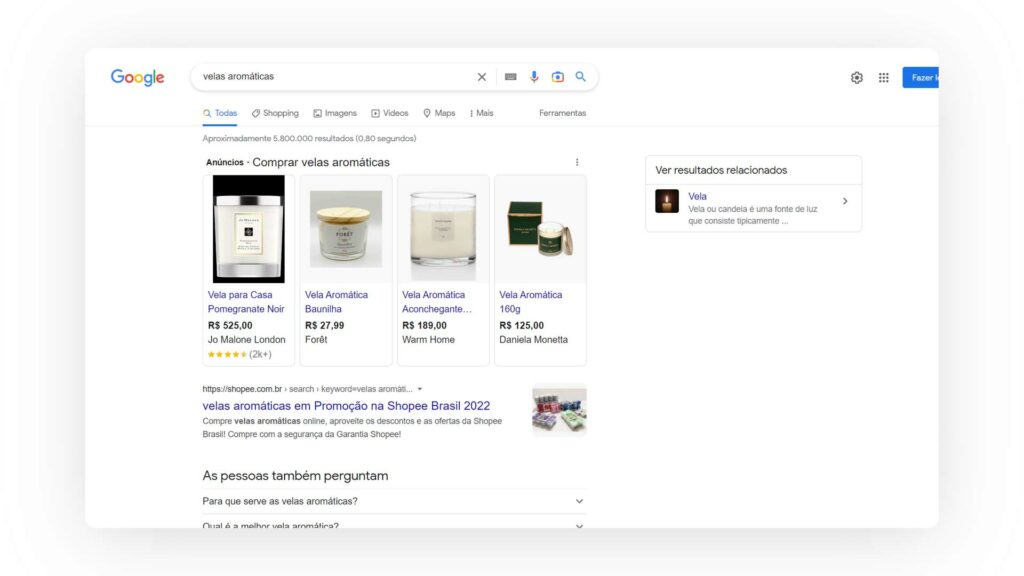Click the magnifying glass to search
This screenshot has height=576, width=1024.
(x=581, y=76)
